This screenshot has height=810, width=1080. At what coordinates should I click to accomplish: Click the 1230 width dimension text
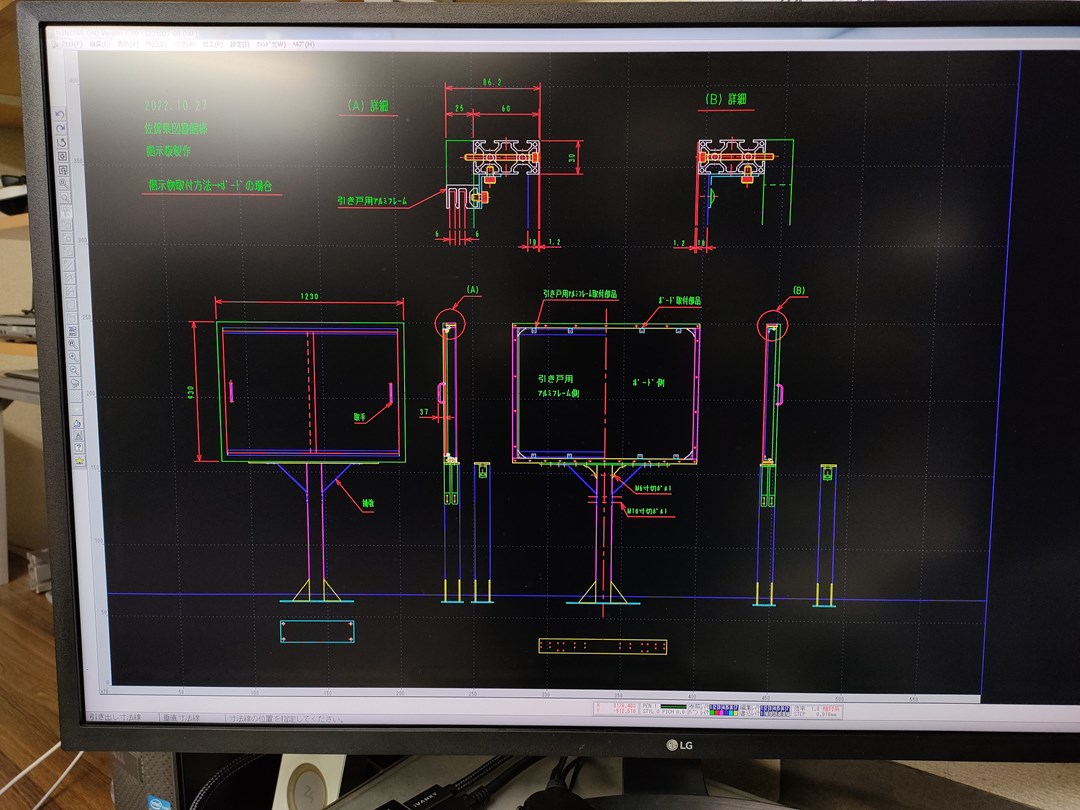[x=312, y=296]
